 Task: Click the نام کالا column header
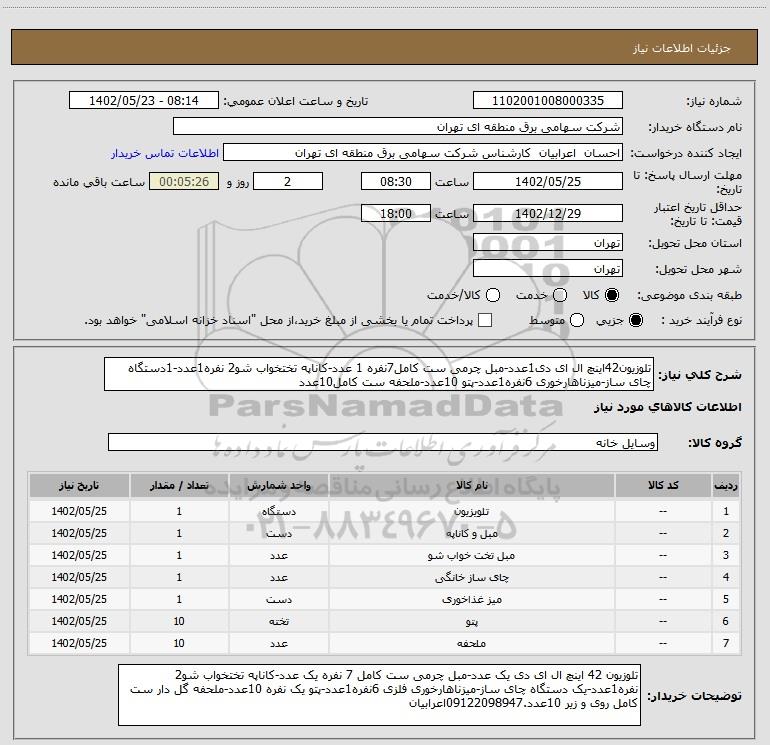click(x=471, y=485)
